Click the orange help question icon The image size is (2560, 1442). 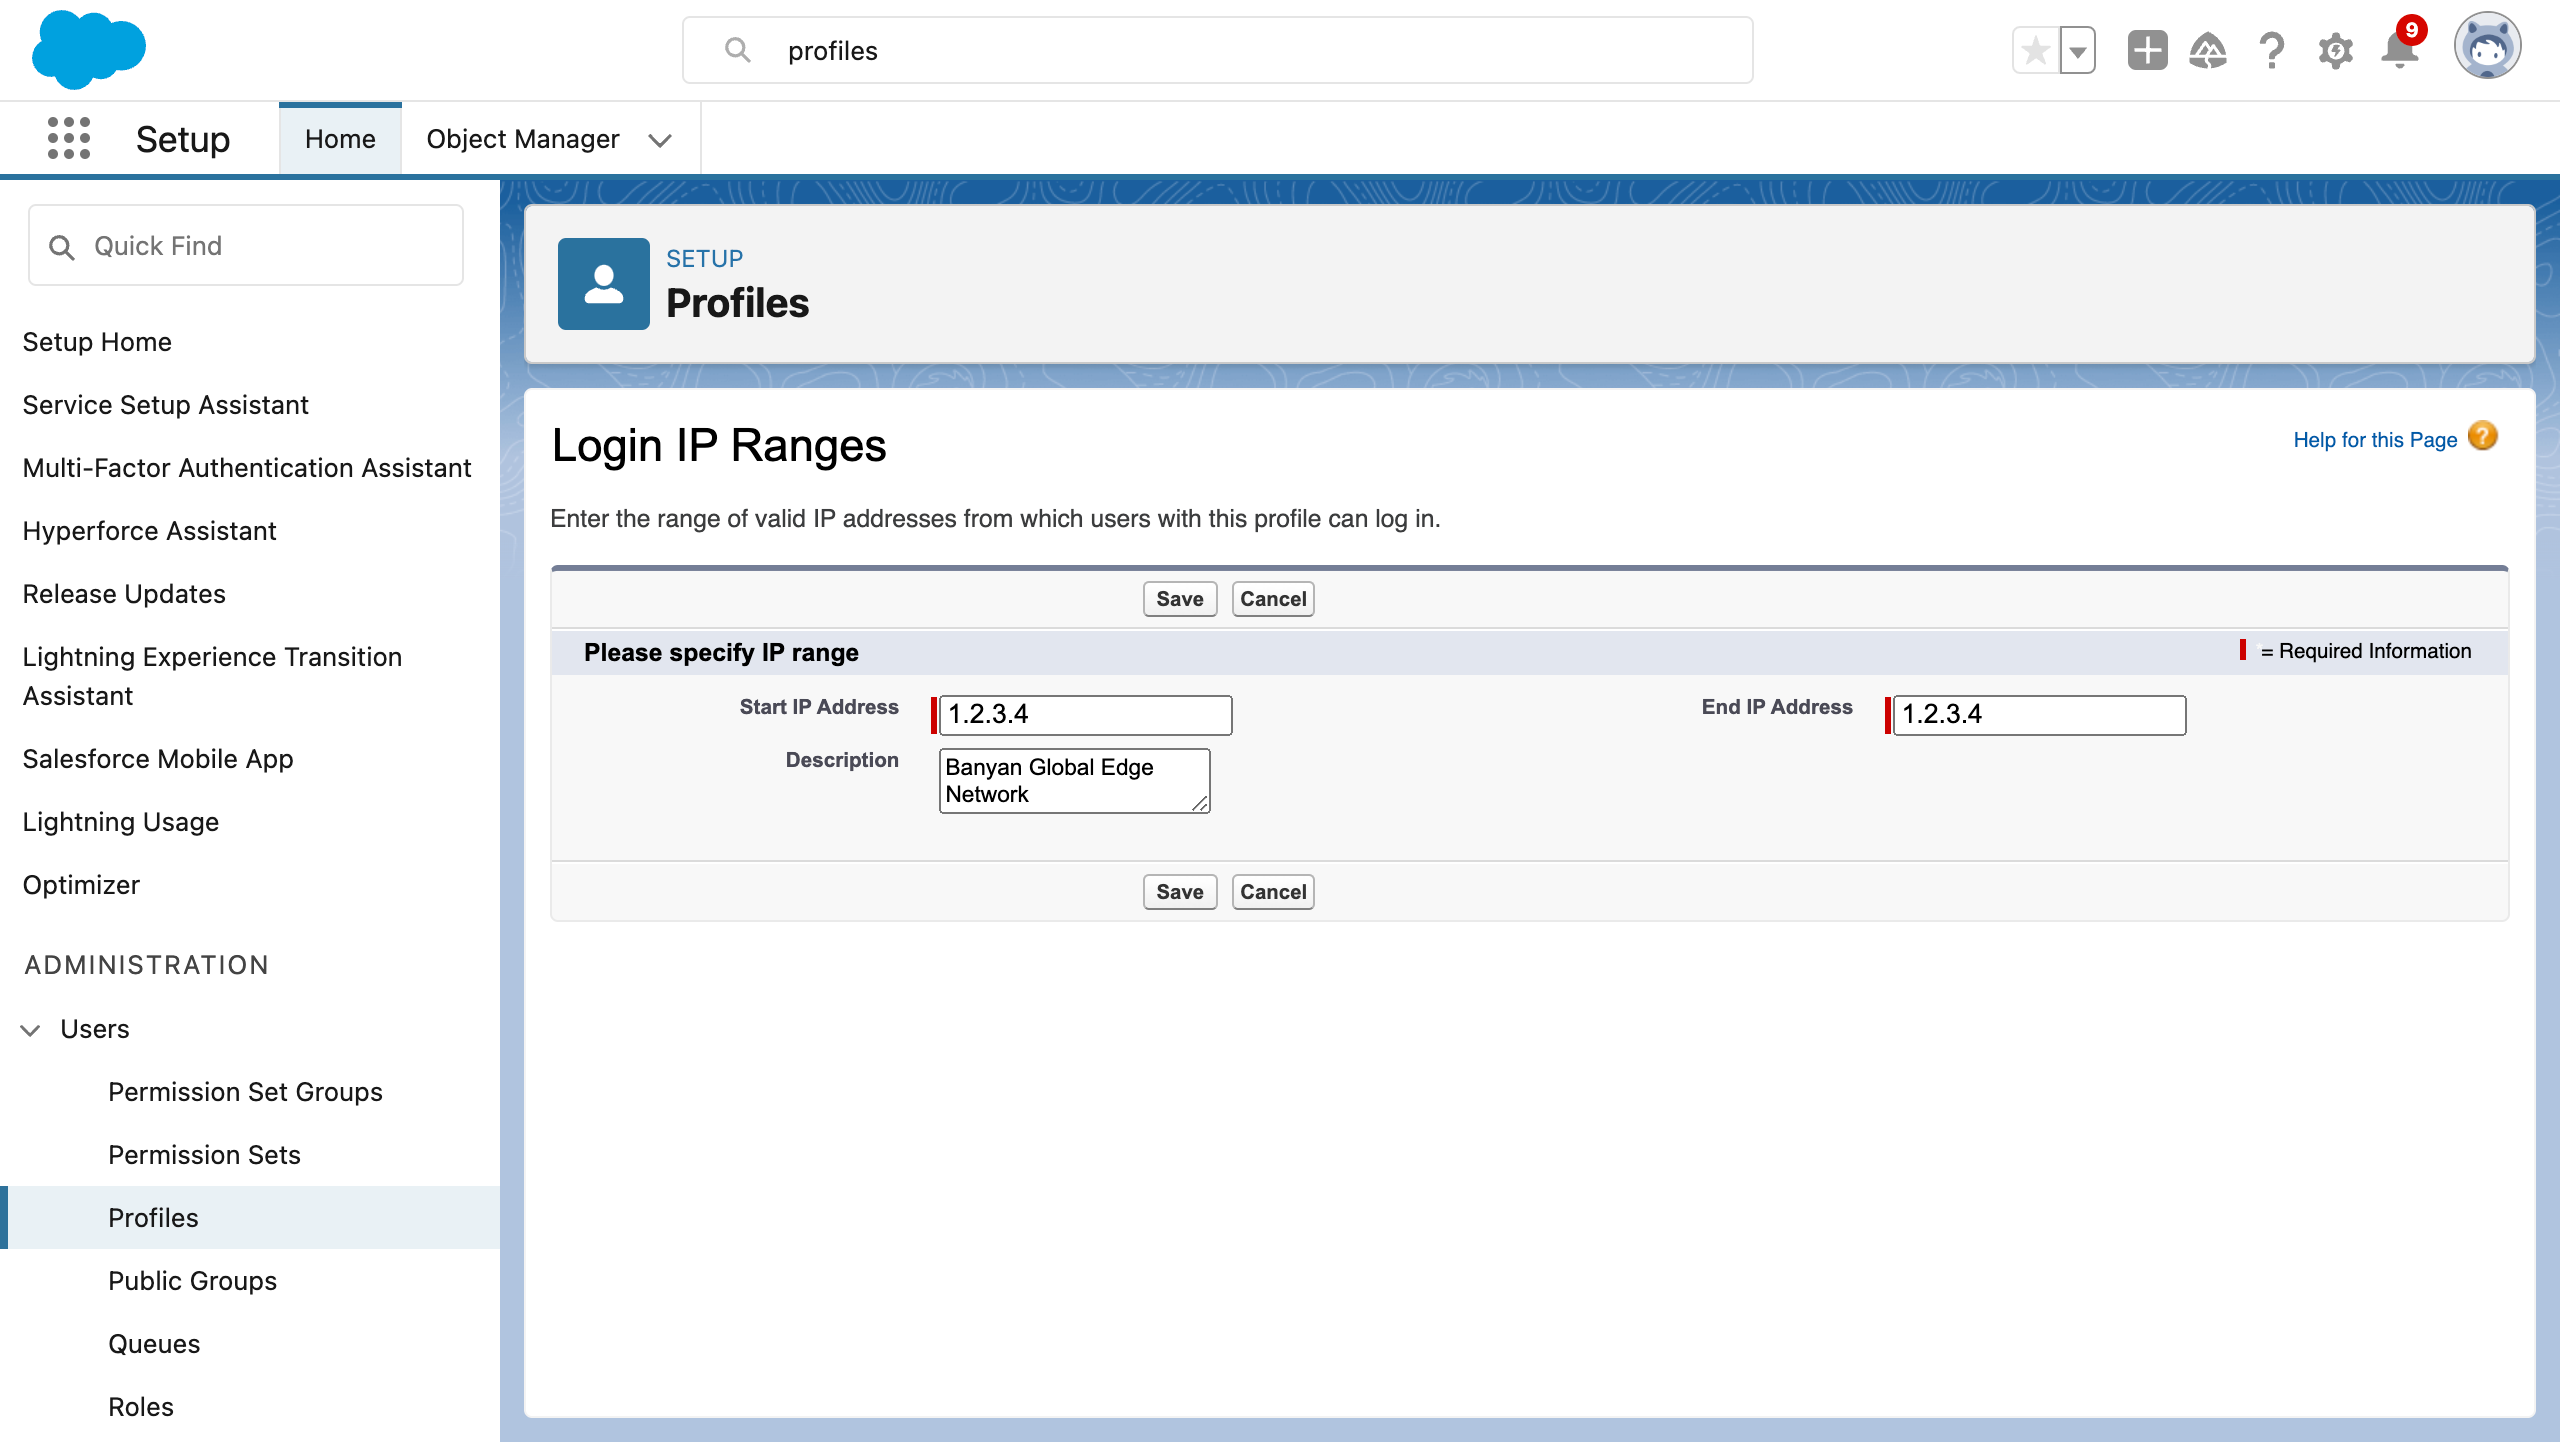pos(2482,437)
